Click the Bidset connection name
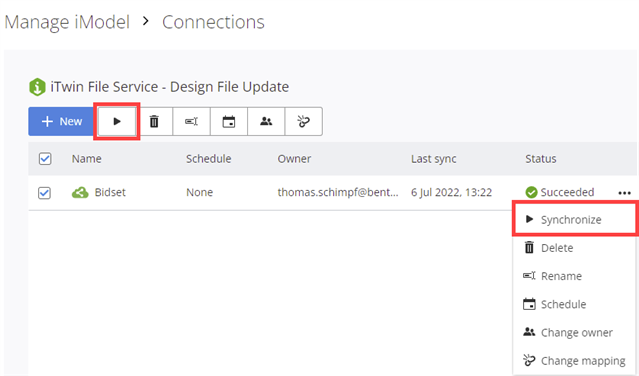 click(x=110, y=192)
